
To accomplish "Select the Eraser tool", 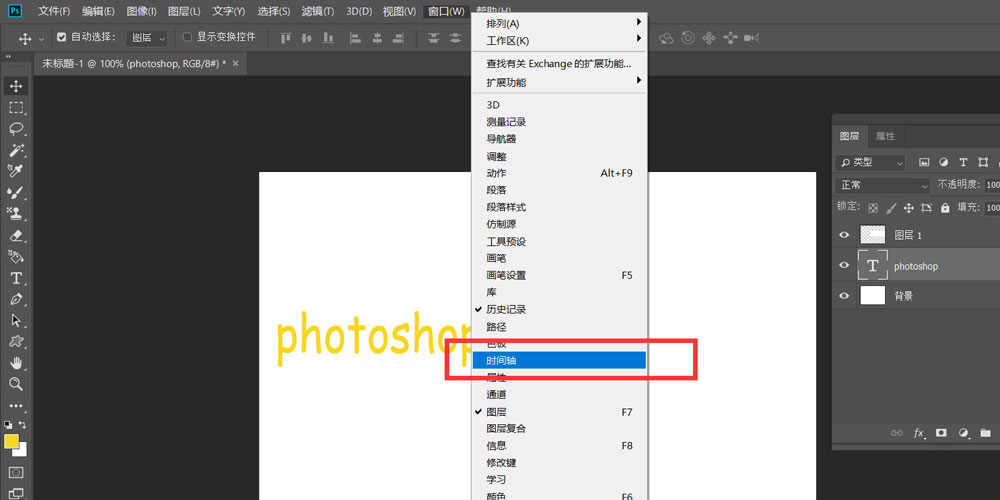I will click(x=16, y=236).
